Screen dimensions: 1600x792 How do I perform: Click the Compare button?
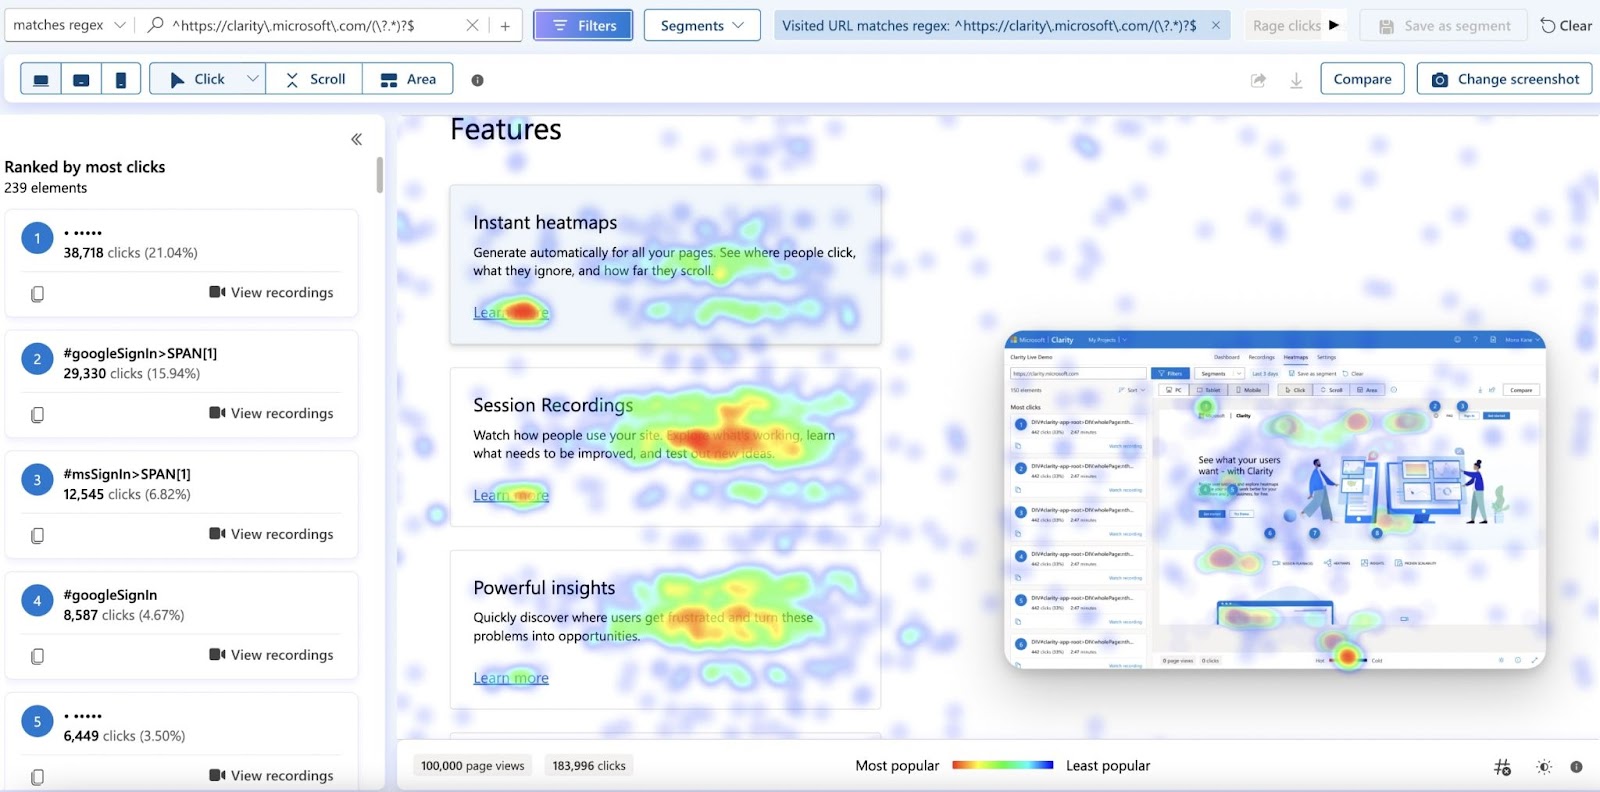(x=1362, y=79)
